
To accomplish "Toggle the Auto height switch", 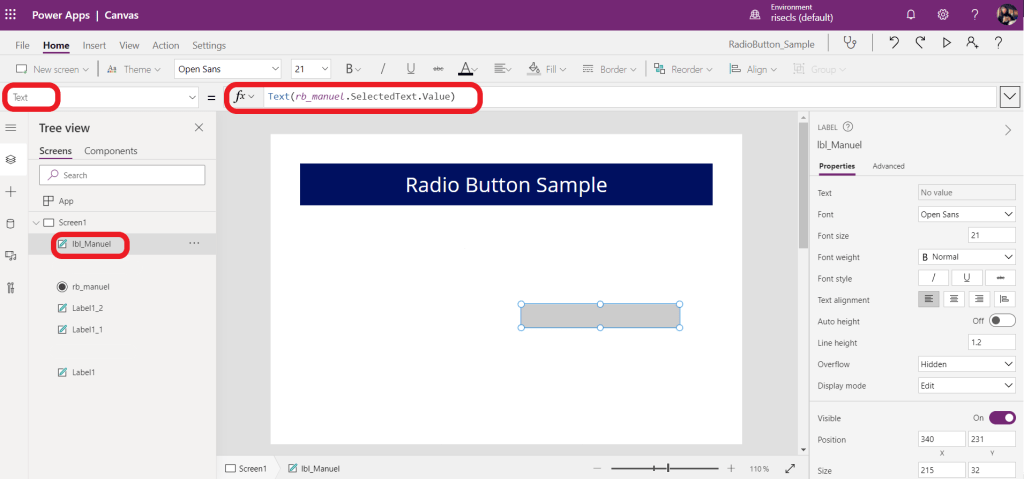I will coord(1002,321).
